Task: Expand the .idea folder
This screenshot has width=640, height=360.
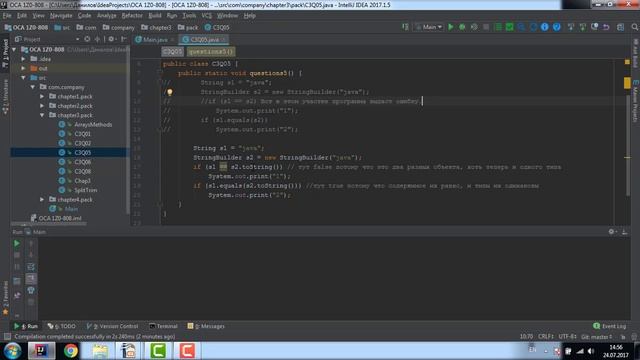Action: pos(23,59)
